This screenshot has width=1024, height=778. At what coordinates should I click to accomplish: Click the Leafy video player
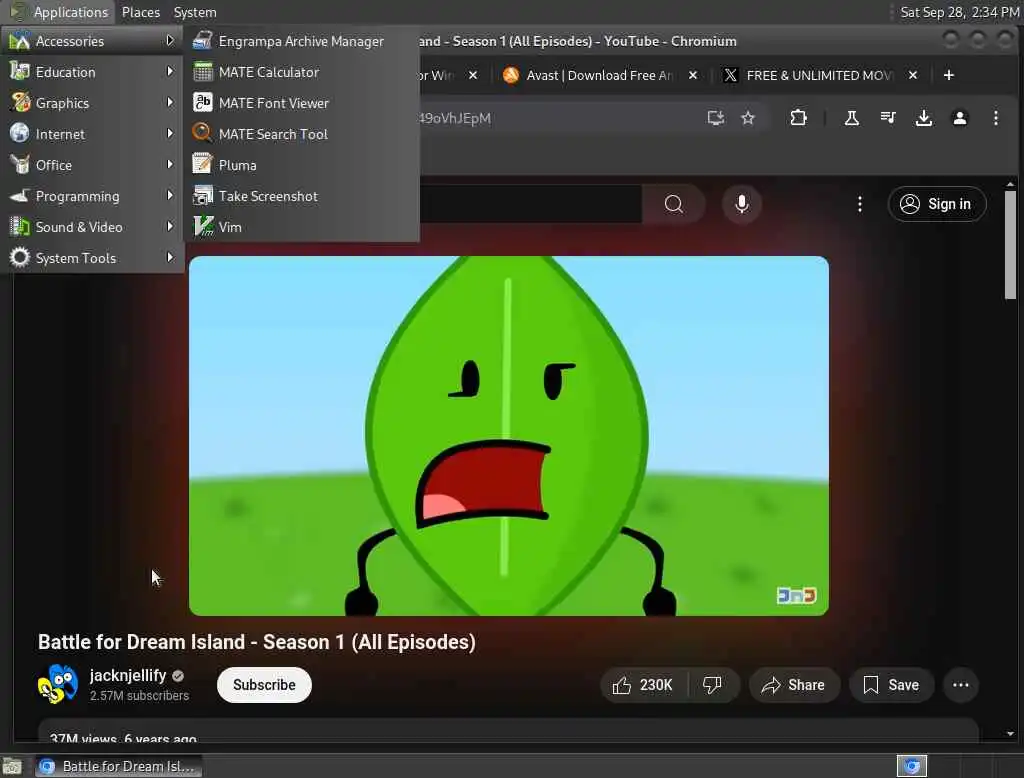[x=509, y=436]
